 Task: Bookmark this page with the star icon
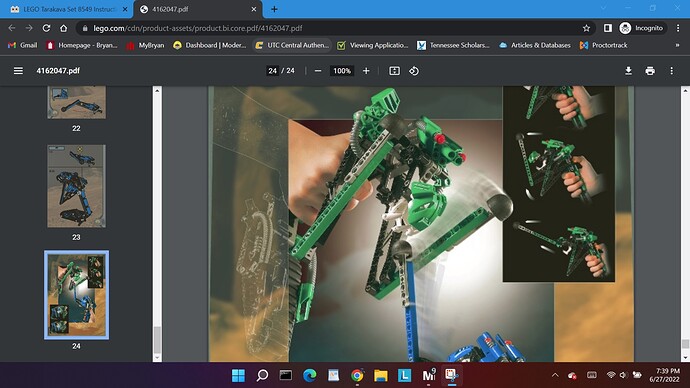coord(586,28)
